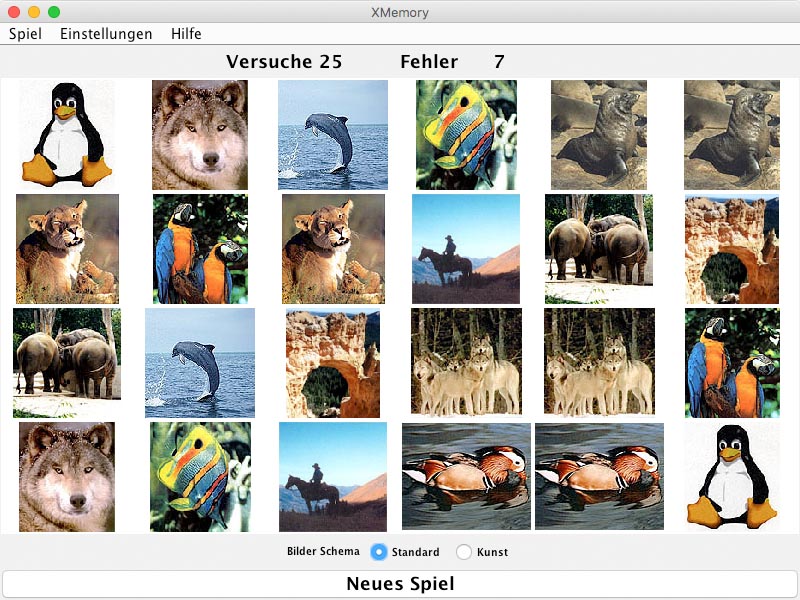Select the mandarin duck card next to the cowboy
The width and height of the screenshot is (800, 600).
point(466,476)
